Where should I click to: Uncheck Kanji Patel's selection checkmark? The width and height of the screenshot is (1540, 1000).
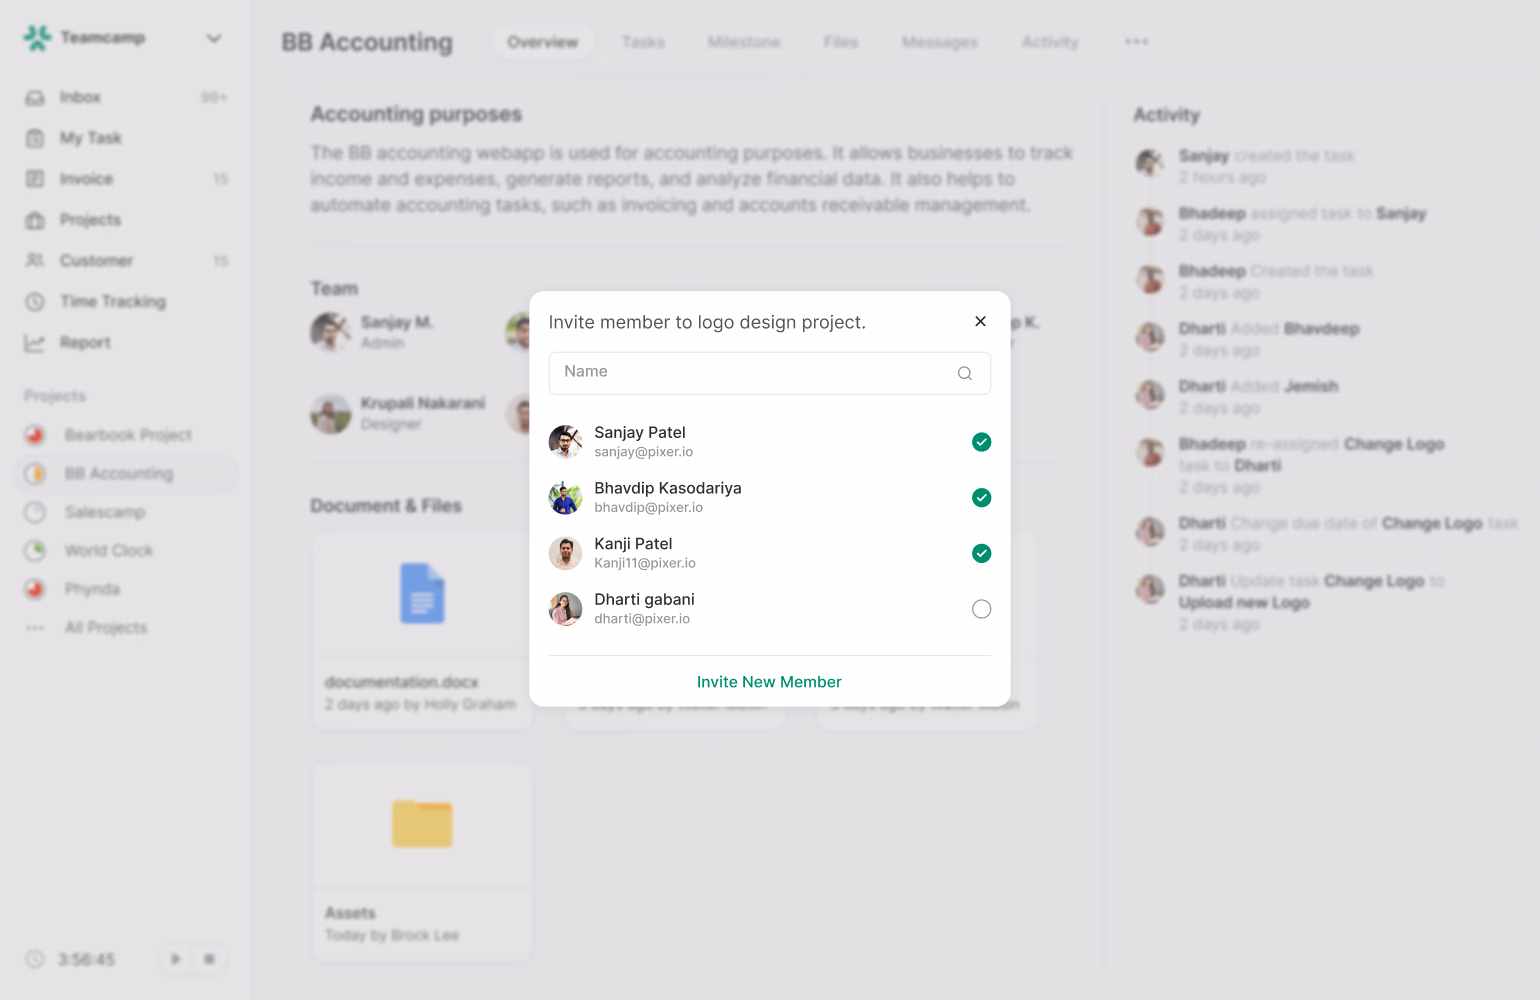[x=982, y=553]
